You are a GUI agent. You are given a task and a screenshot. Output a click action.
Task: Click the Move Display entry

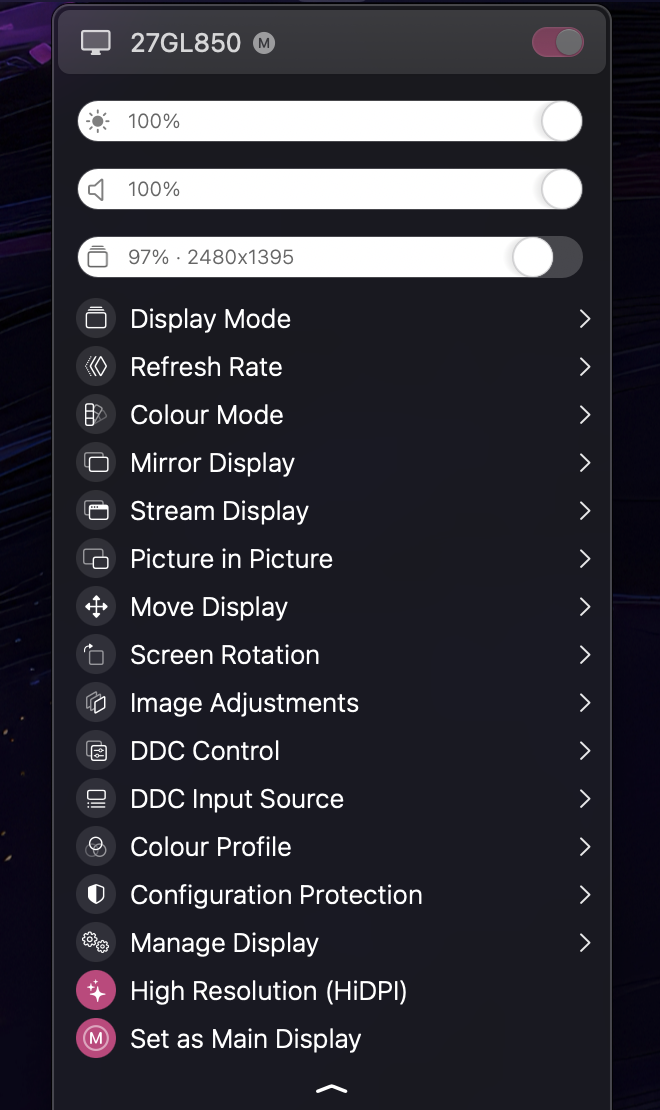point(209,607)
